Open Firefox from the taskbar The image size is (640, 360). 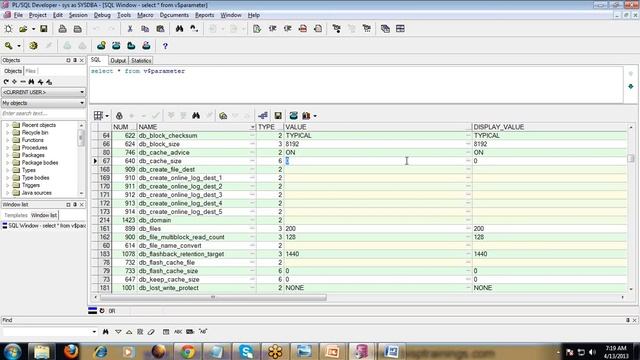71,351
